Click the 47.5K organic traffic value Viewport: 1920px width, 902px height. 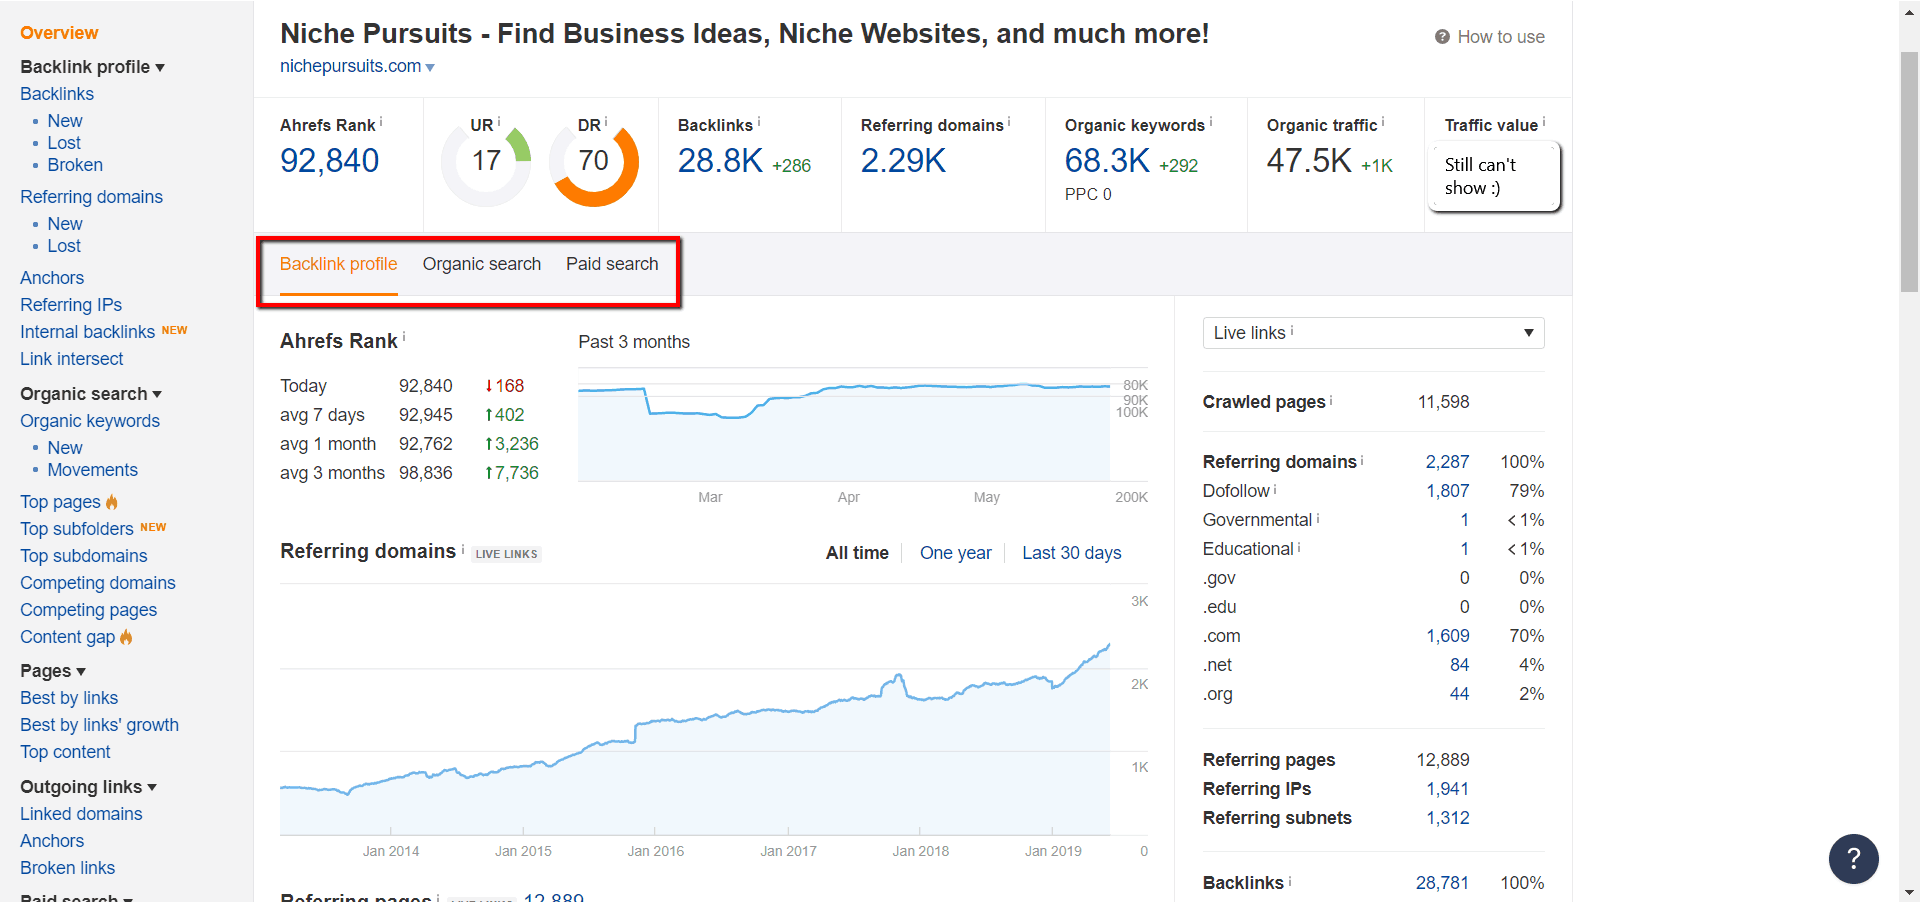1309,161
